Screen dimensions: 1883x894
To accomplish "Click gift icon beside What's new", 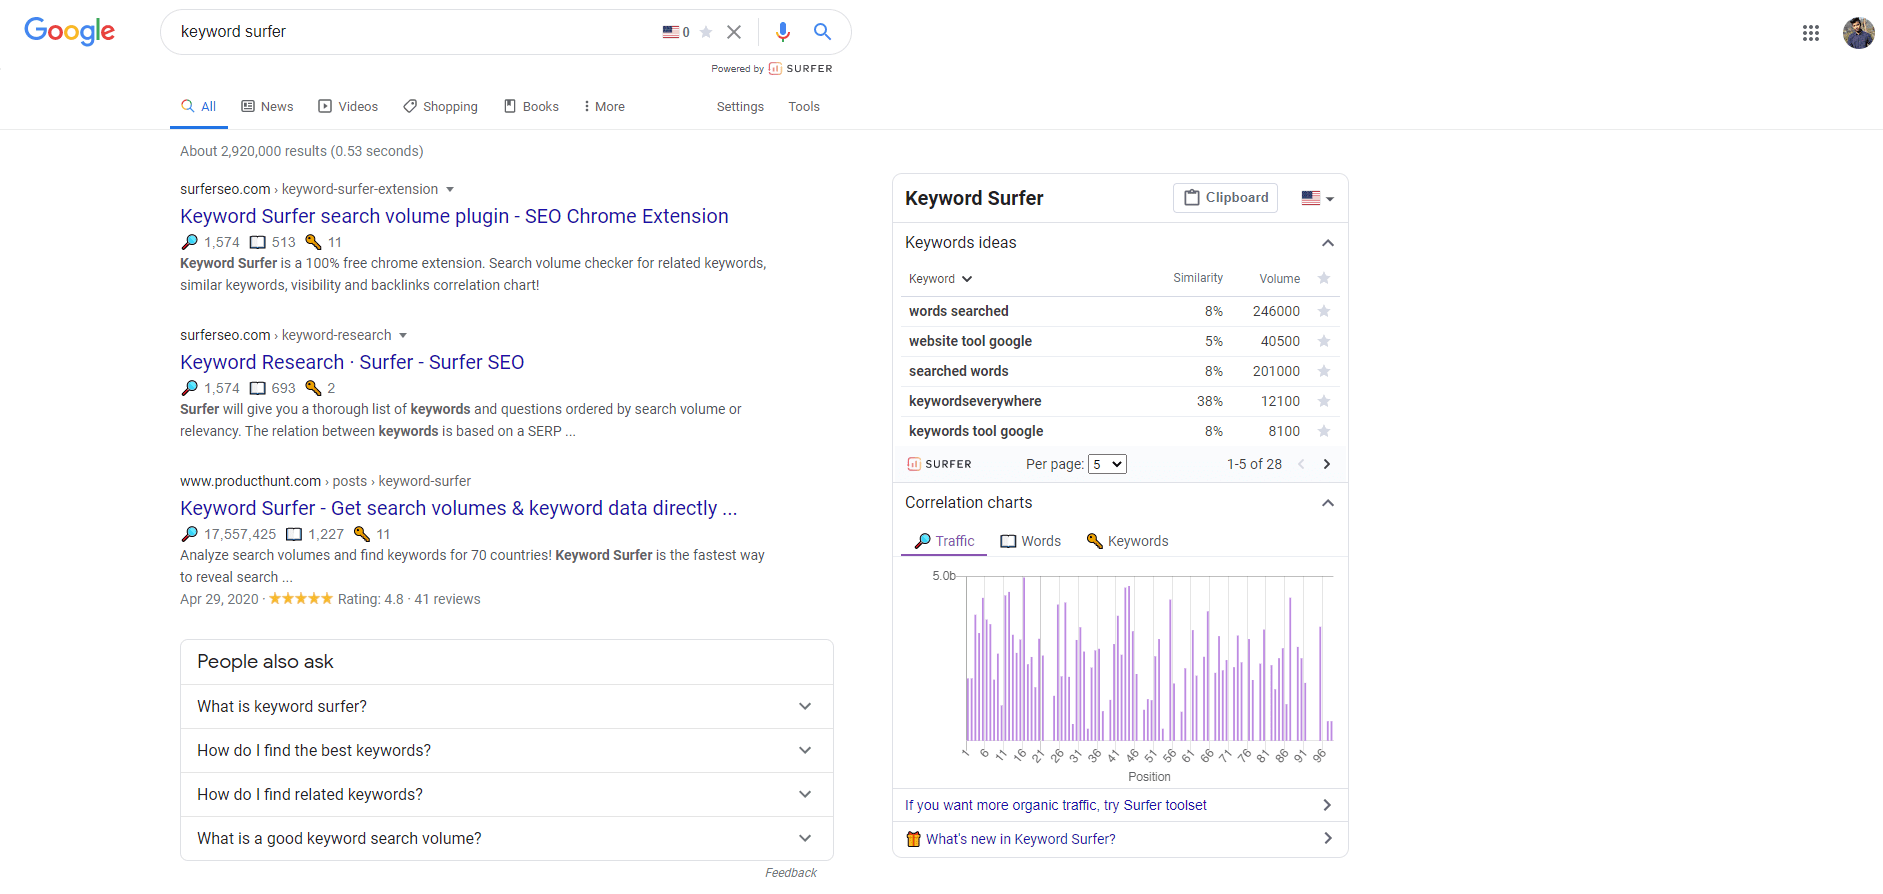I will pyautogui.click(x=913, y=839).
